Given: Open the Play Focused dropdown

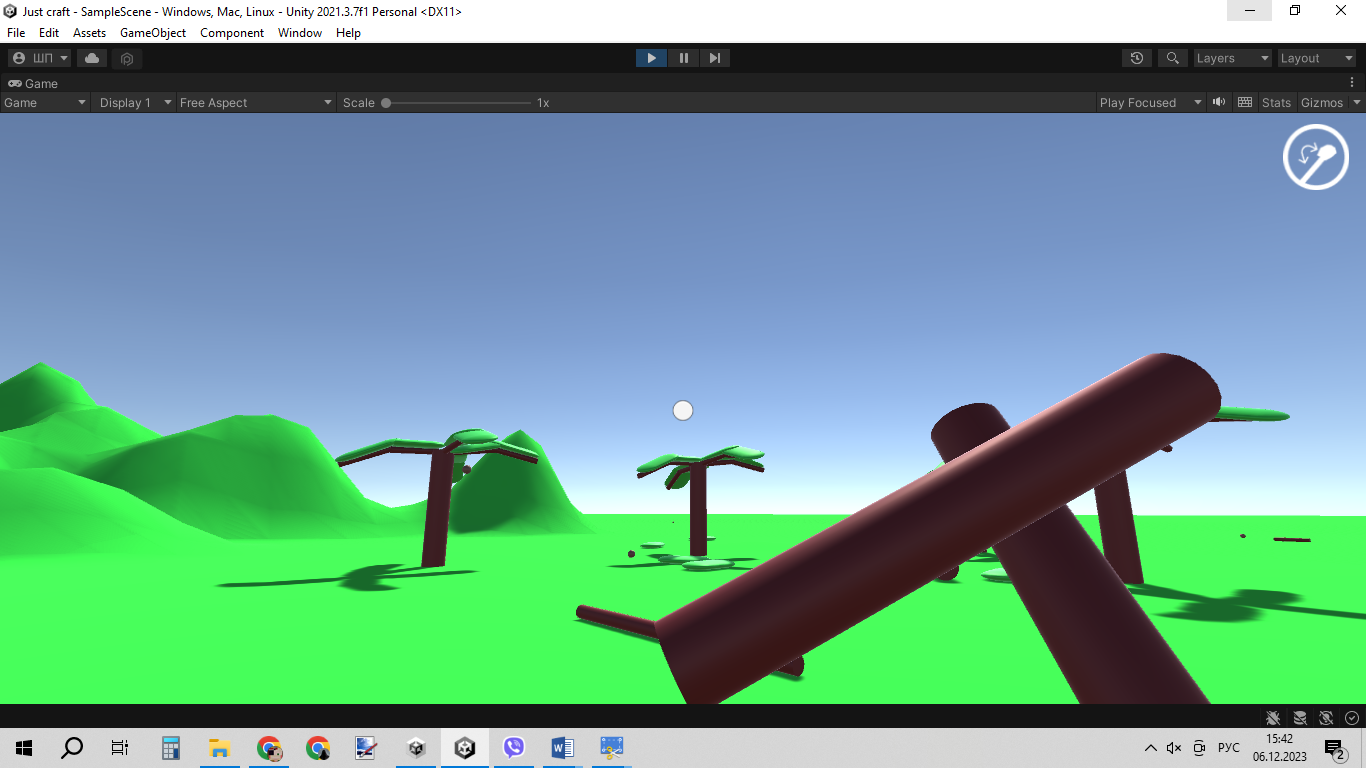Looking at the screenshot, I should coord(1150,102).
